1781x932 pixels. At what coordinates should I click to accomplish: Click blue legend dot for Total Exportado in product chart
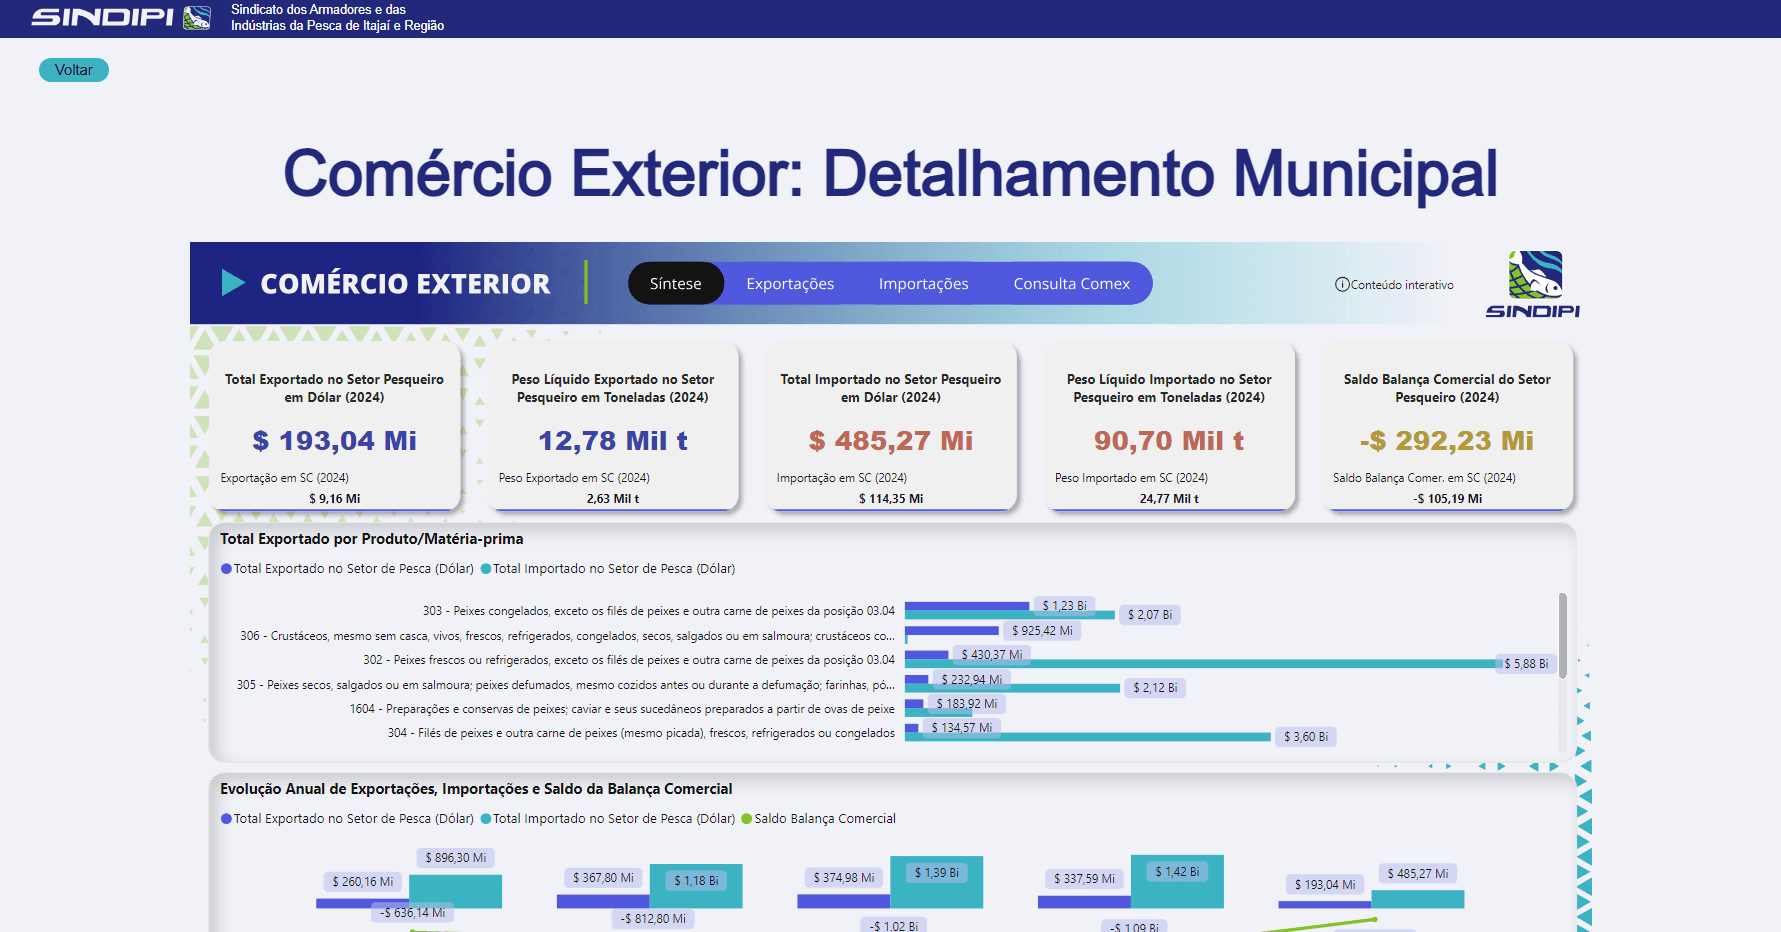(226, 569)
